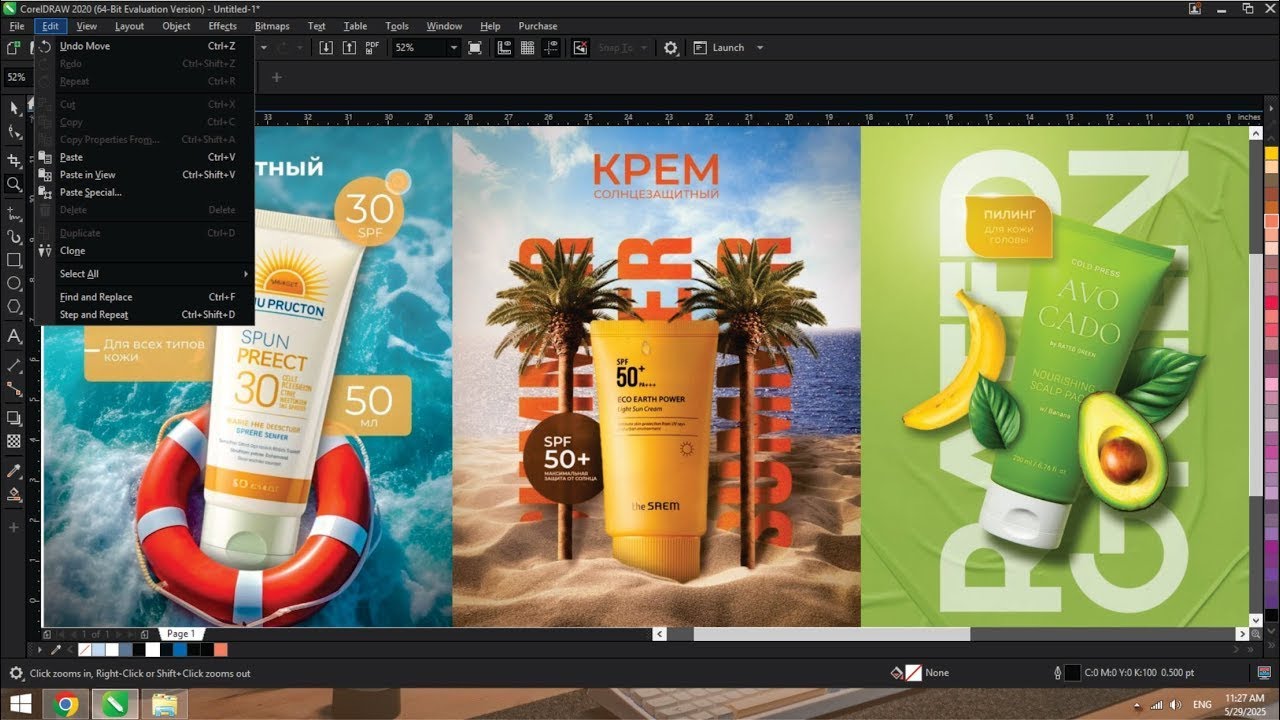The width and height of the screenshot is (1280, 720).
Task: Open the View menu
Action: pos(87,26)
